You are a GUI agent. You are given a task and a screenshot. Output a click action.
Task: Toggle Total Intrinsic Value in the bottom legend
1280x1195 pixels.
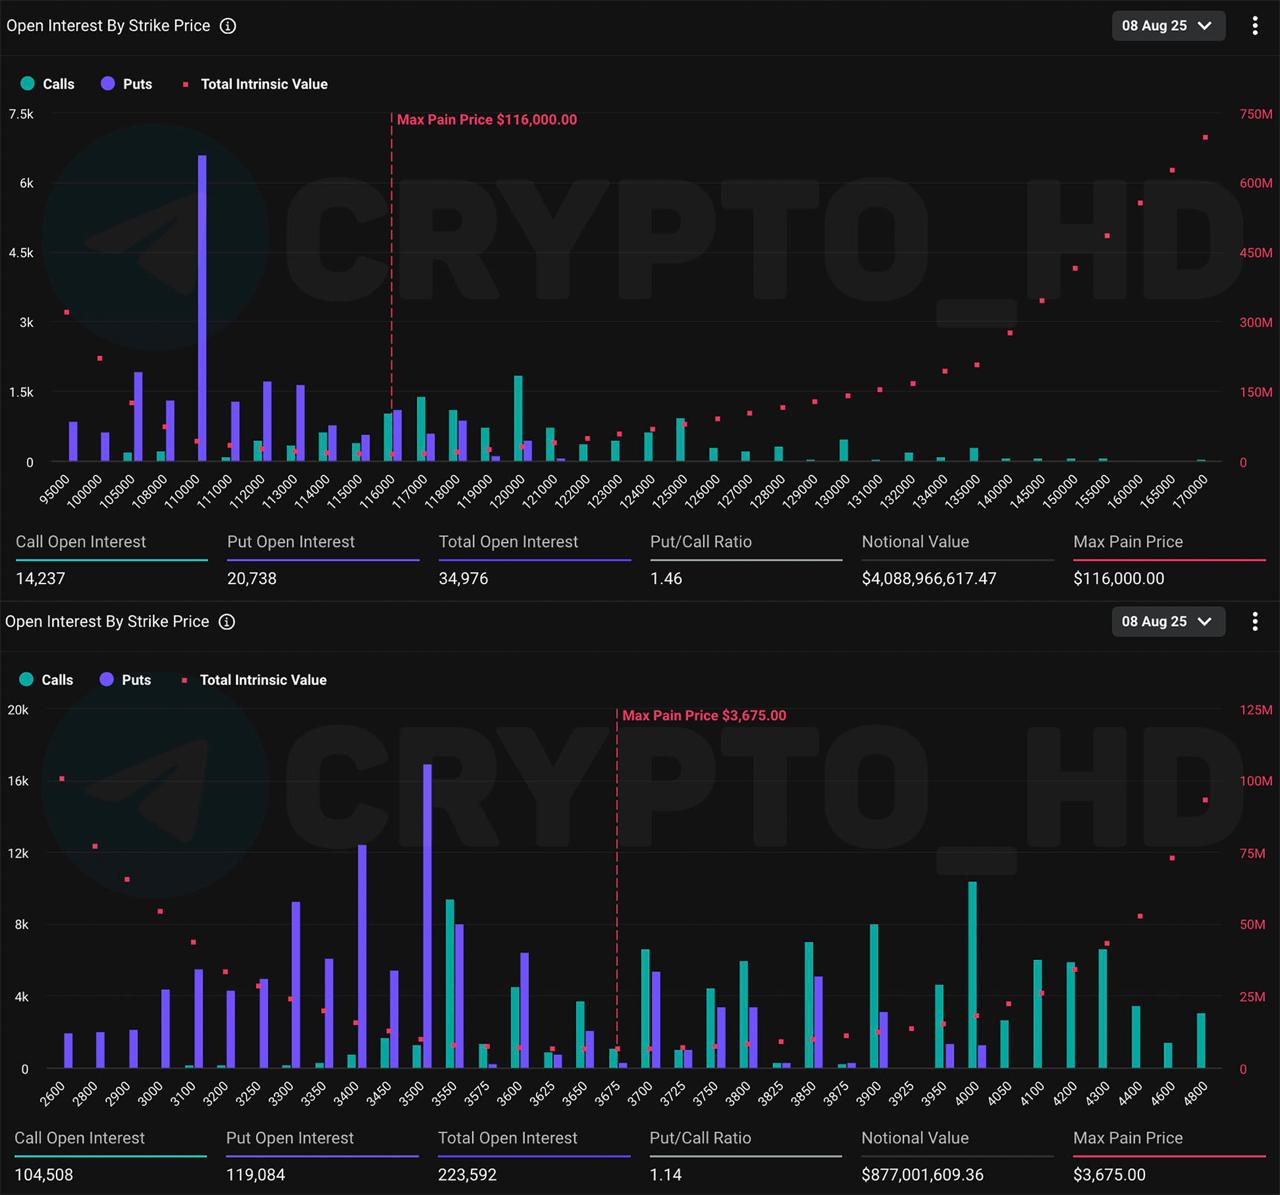click(254, 680)
